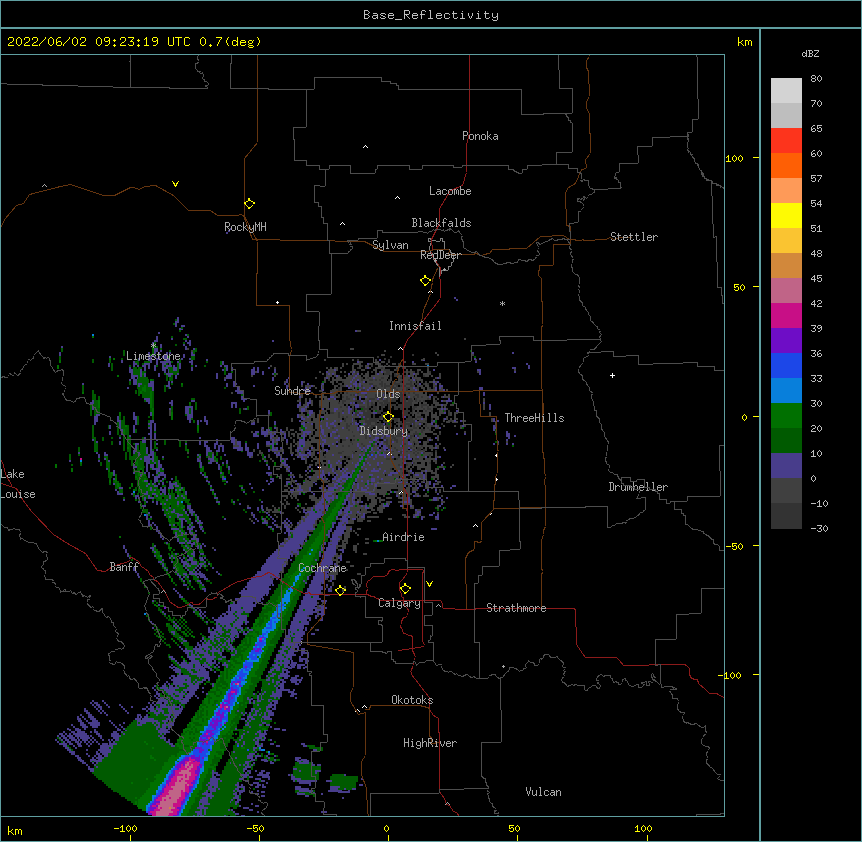Click the Vulcan label
This screenshot has width=862, height=842.
click(x=543, y=792)
